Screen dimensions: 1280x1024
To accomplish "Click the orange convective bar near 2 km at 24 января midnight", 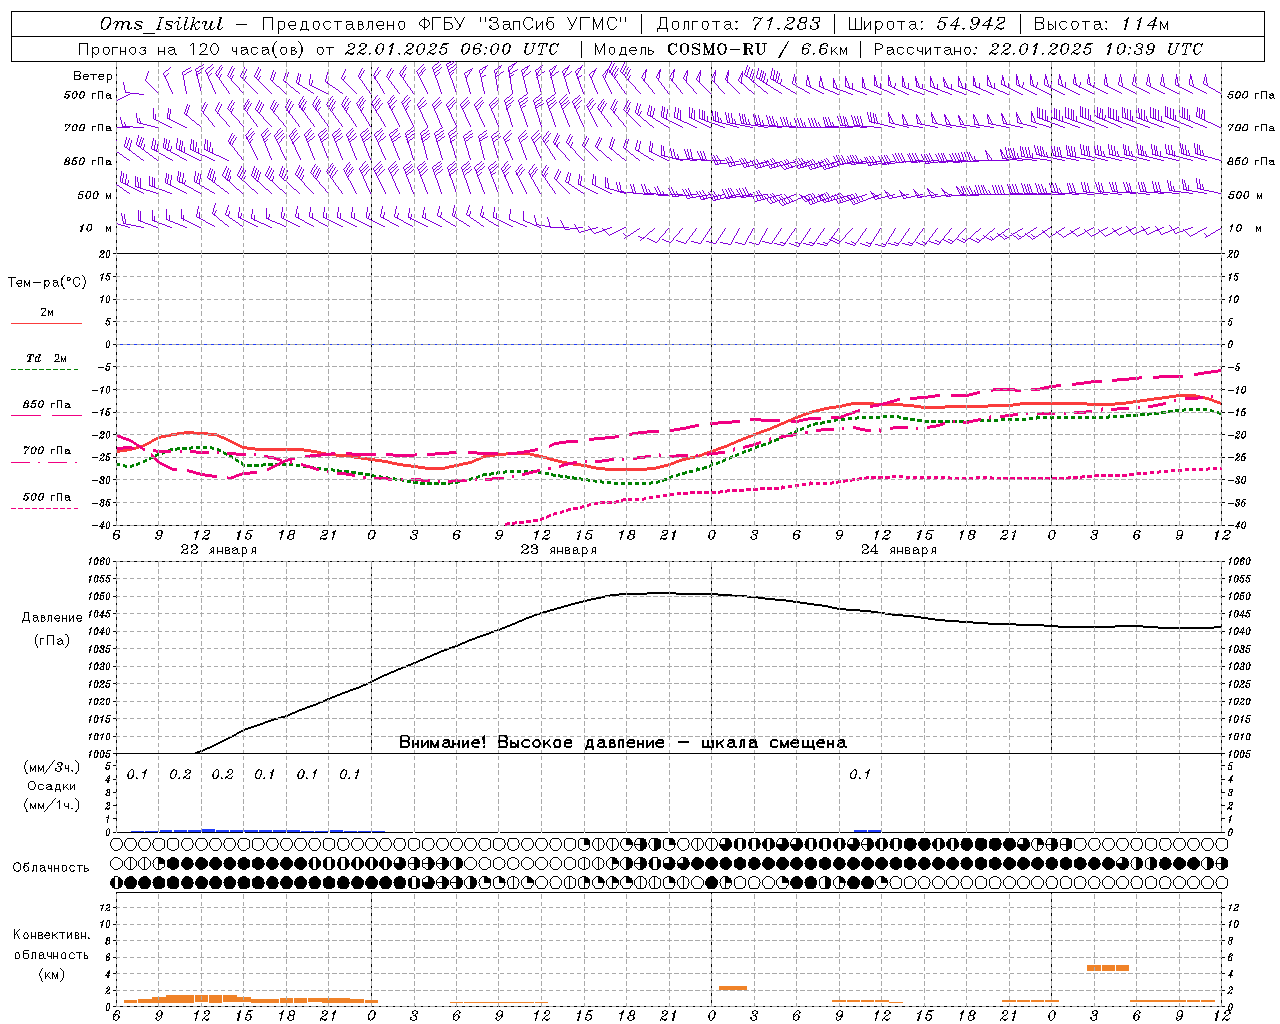I will [x=733, y=988].
